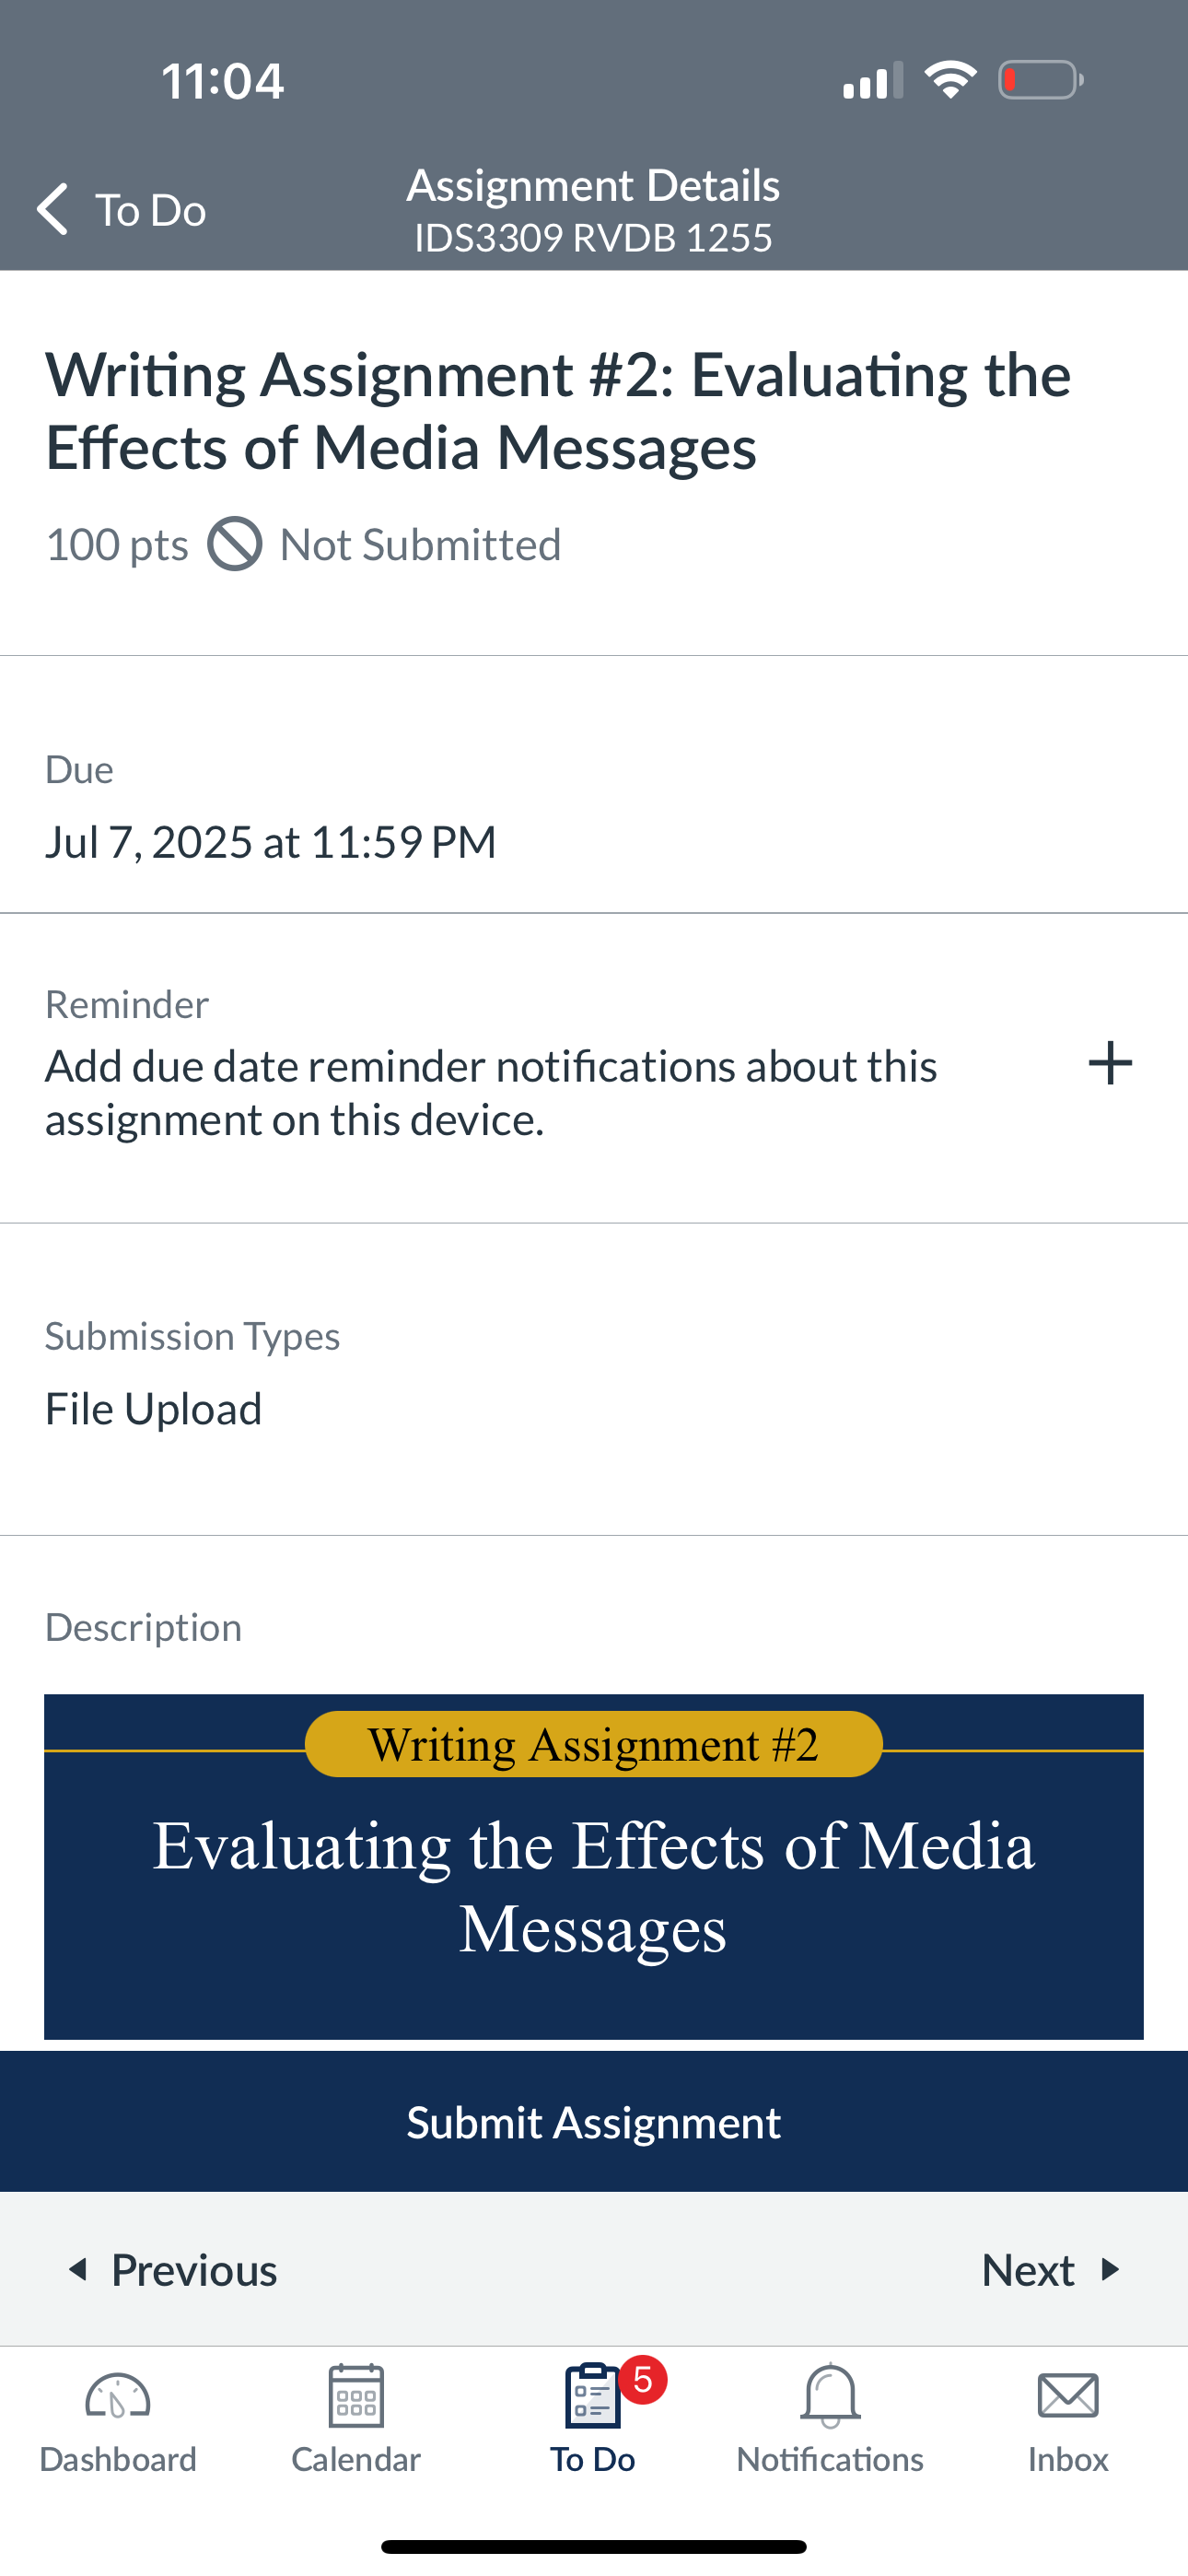Tap the back chevron to To Do
Image resolution: width=1188 pixels, height=2576 pixels.
tap(53, 209)
